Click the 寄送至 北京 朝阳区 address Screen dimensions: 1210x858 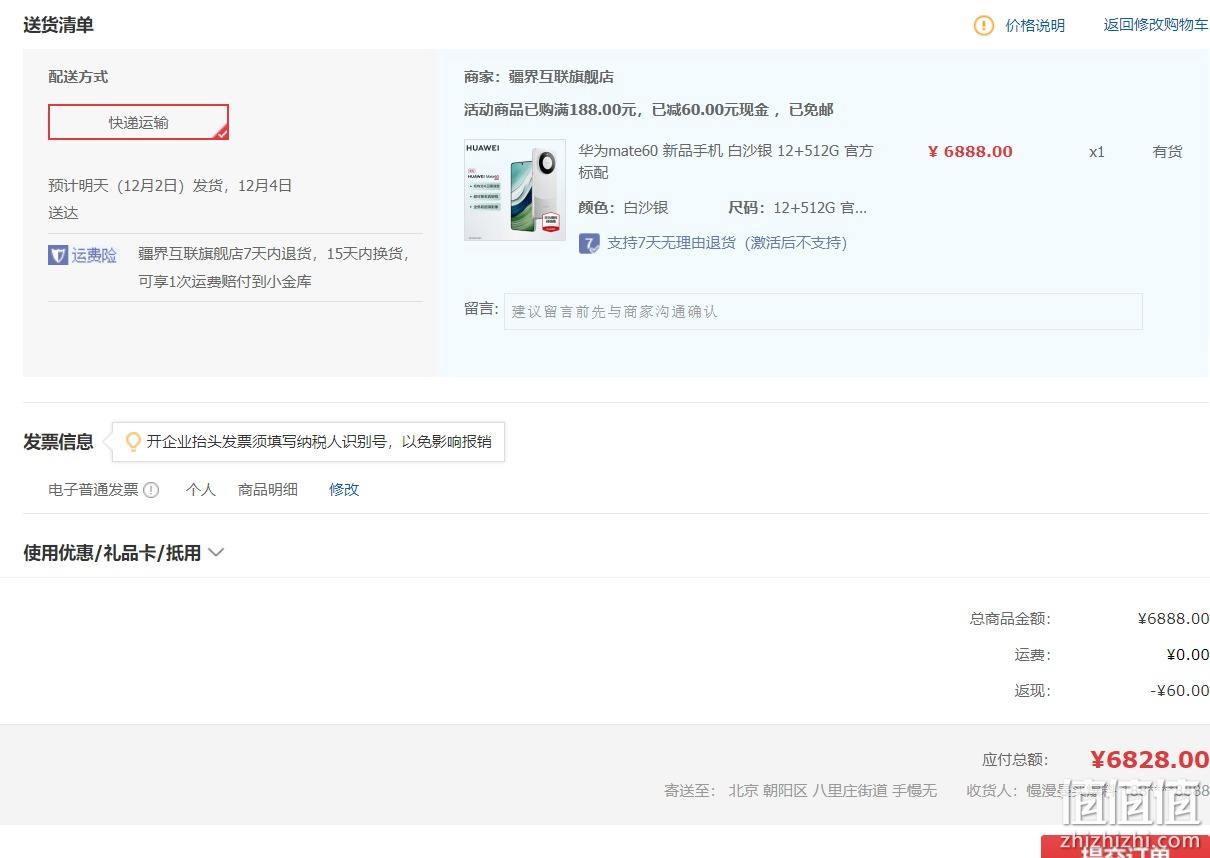801,790
